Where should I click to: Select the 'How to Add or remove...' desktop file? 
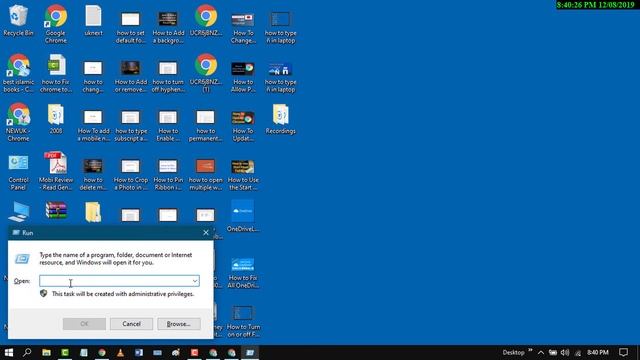click(x=131, y=76)
